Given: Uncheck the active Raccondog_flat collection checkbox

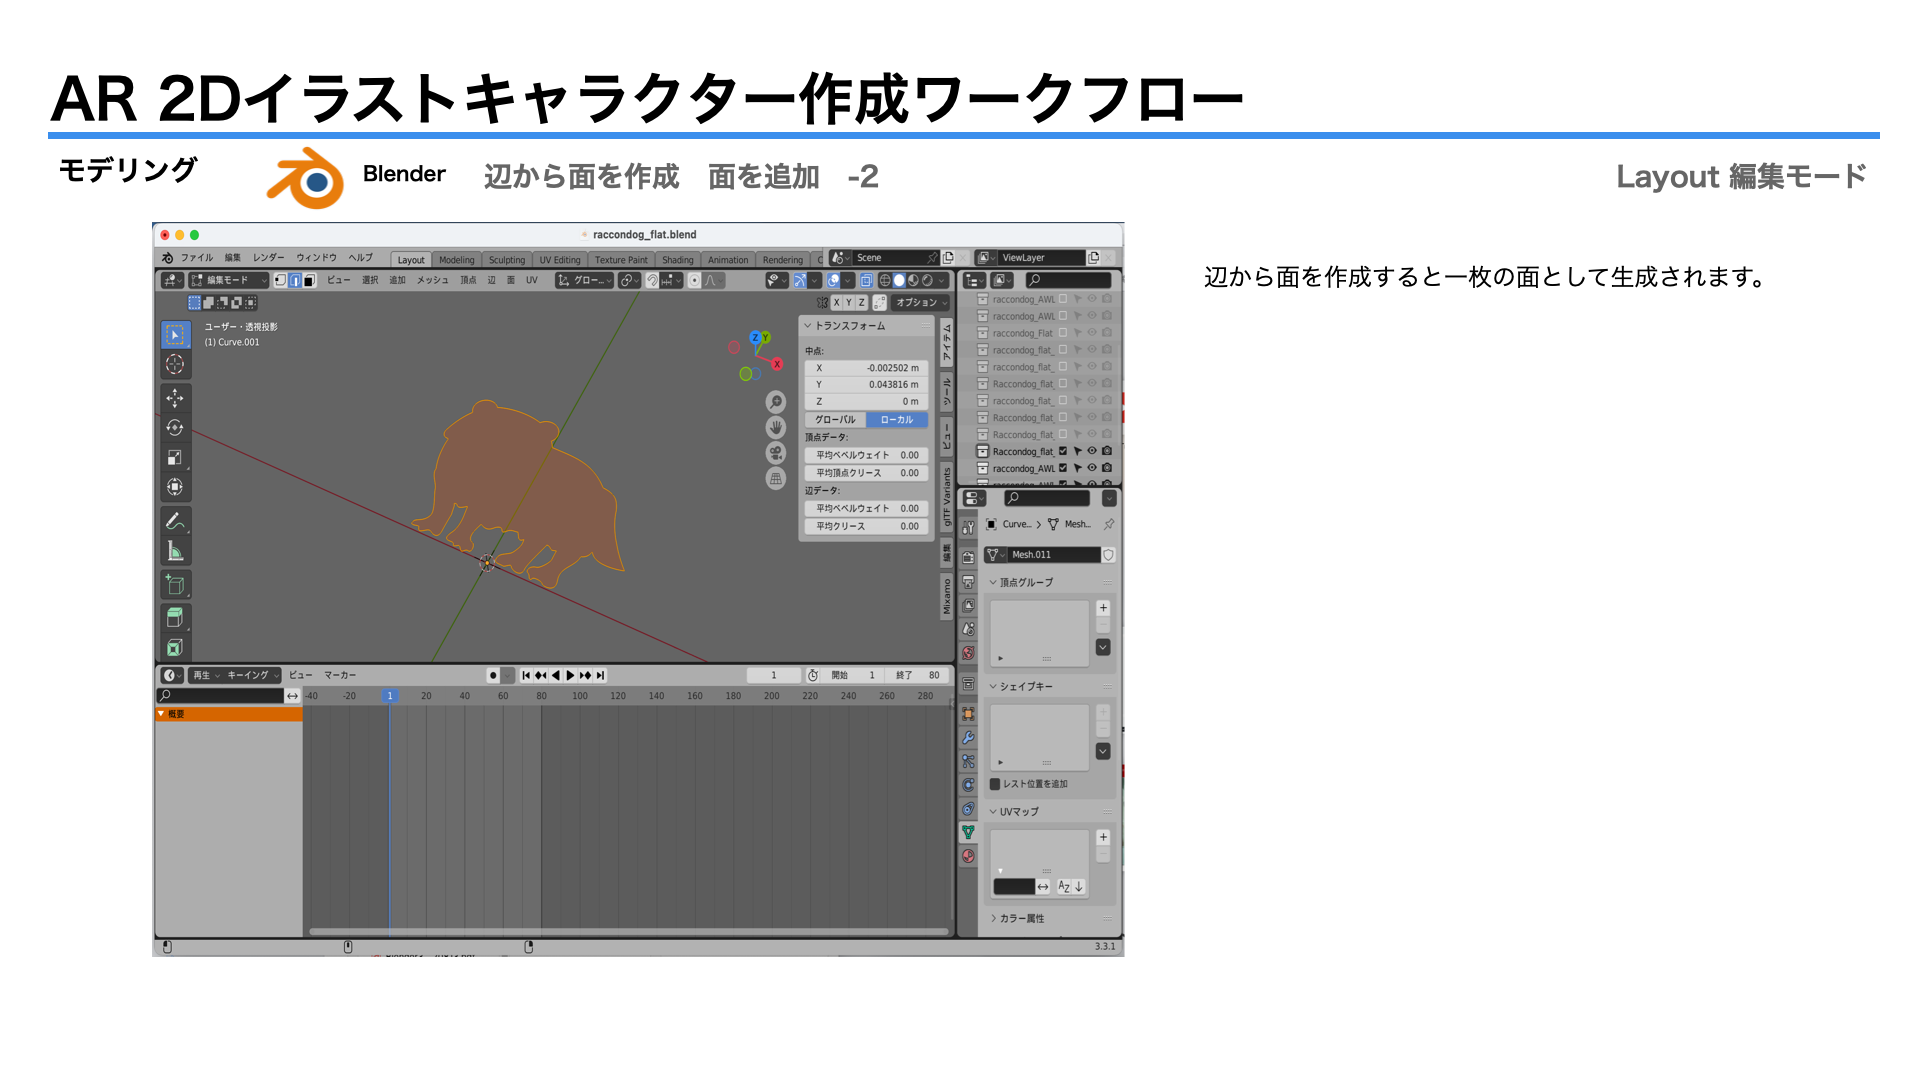Looking at the screenshot, I should click(1063, 451).
